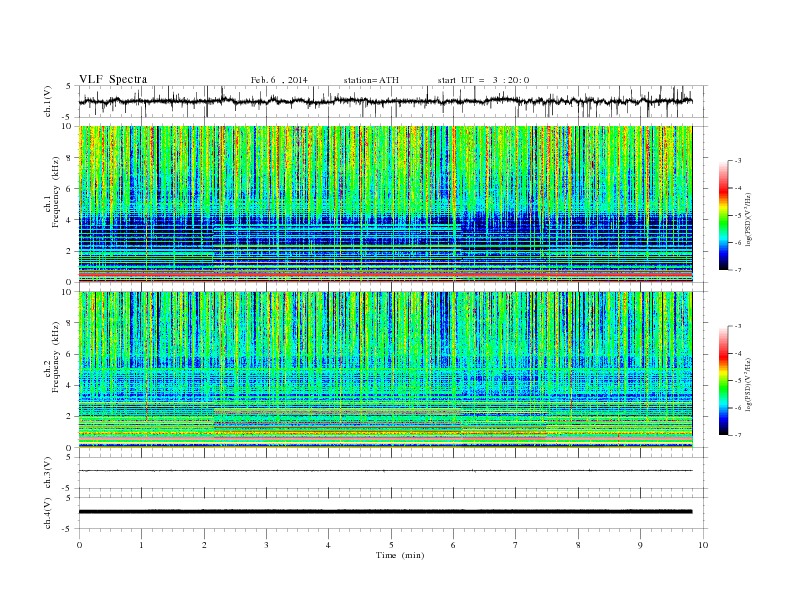Click the ch.3 flat voltage trace
This screenshot has width=792, height=612.
point(386,471)
